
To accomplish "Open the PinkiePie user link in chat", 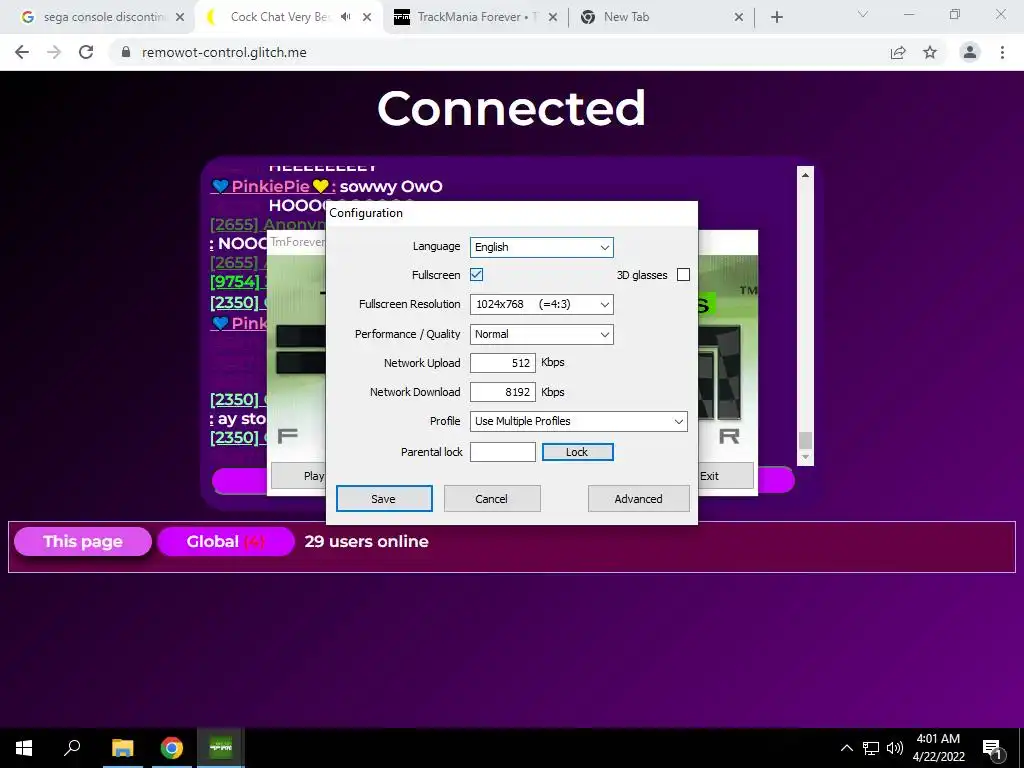I will point(270,186).
